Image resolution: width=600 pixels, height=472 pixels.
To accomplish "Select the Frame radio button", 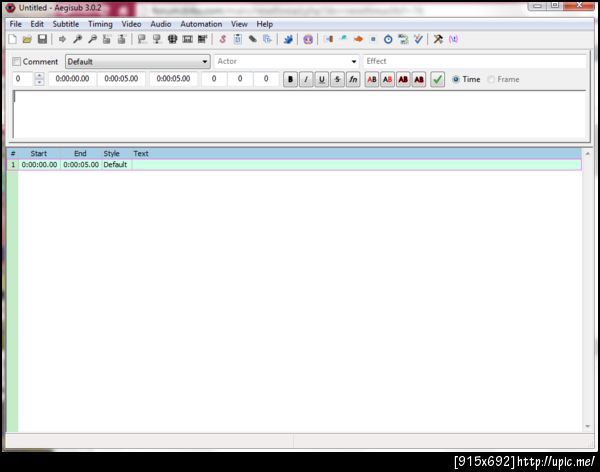I will (x=491, y=79).
